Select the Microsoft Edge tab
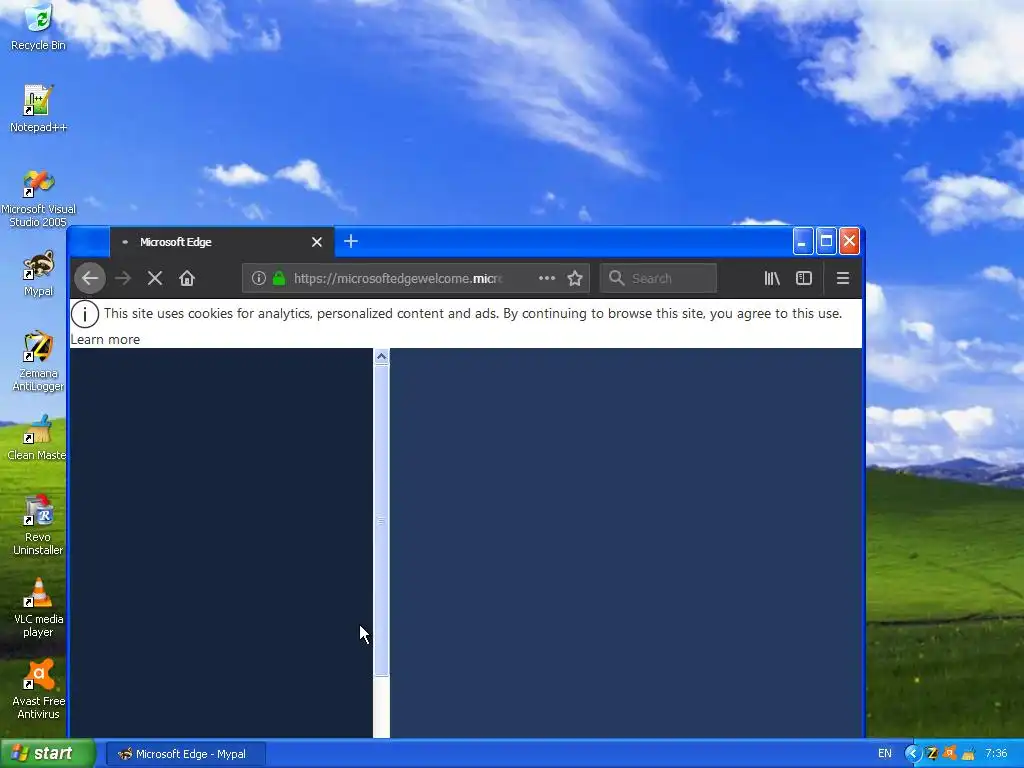This screenshot has width=1024, height=768. (x=222, y=242)
